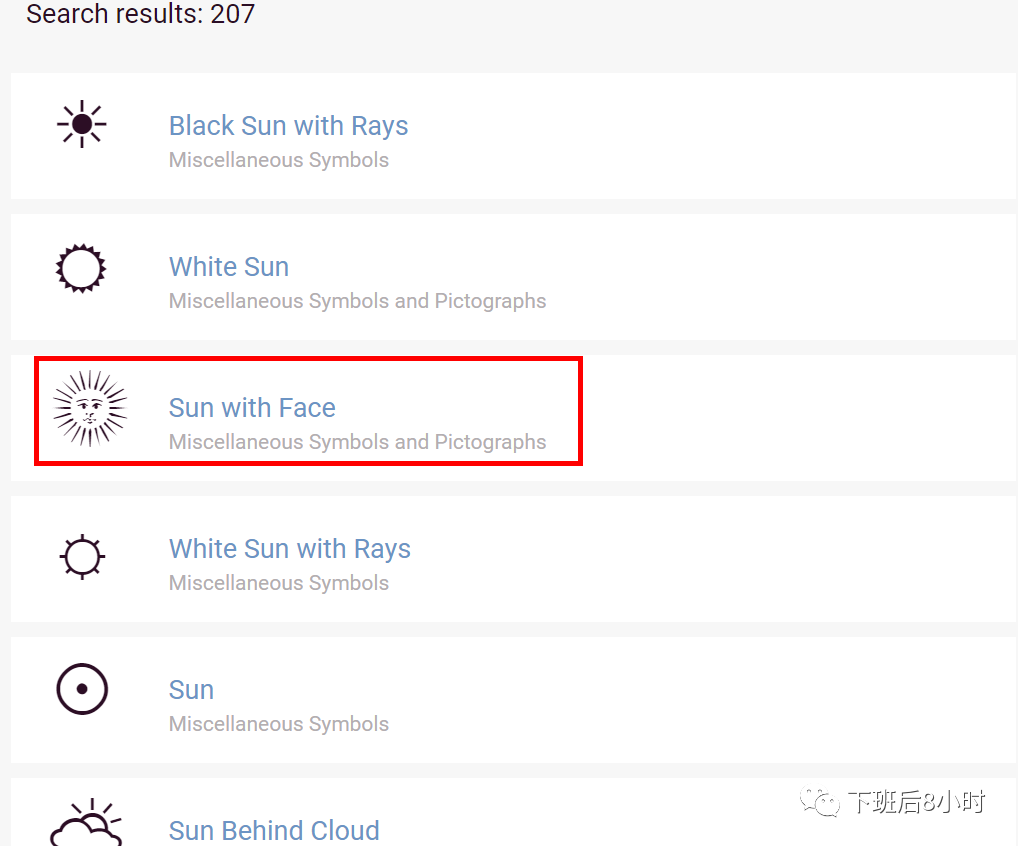Follow the "Sun with Face" title link
The width and height of the screenshot is (1018, 846).
pos(252,408)
